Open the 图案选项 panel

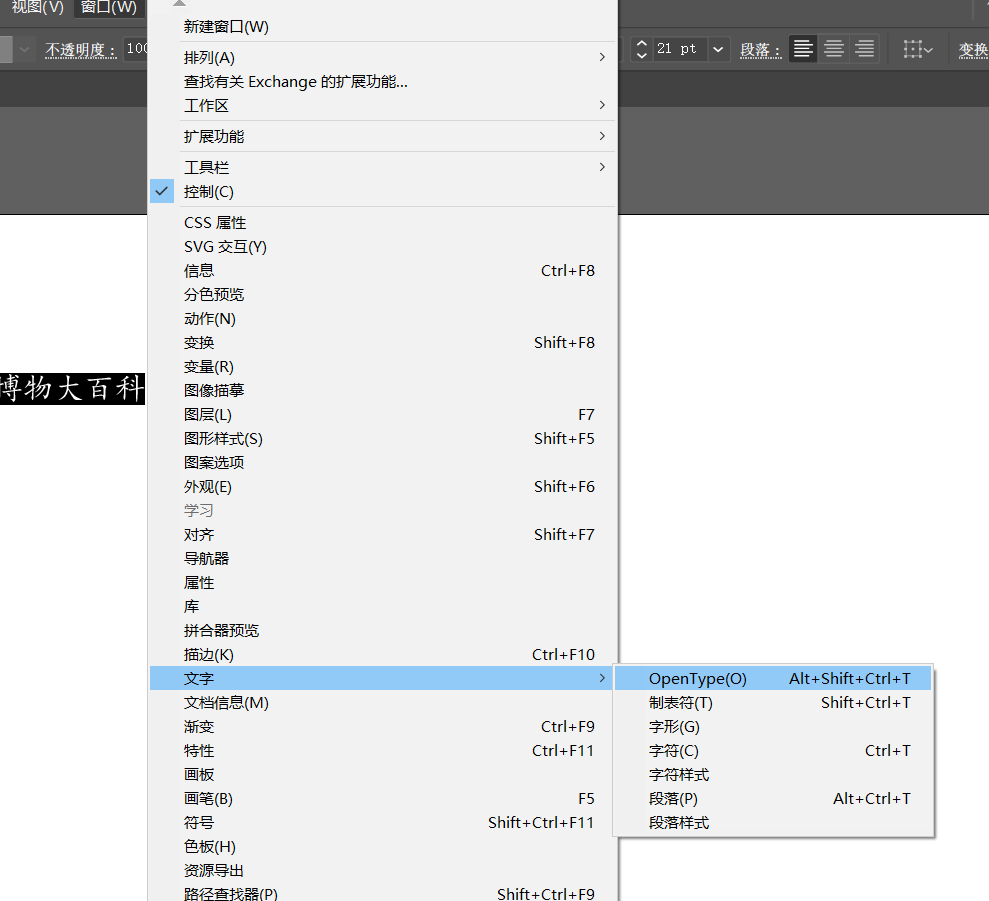382,462
